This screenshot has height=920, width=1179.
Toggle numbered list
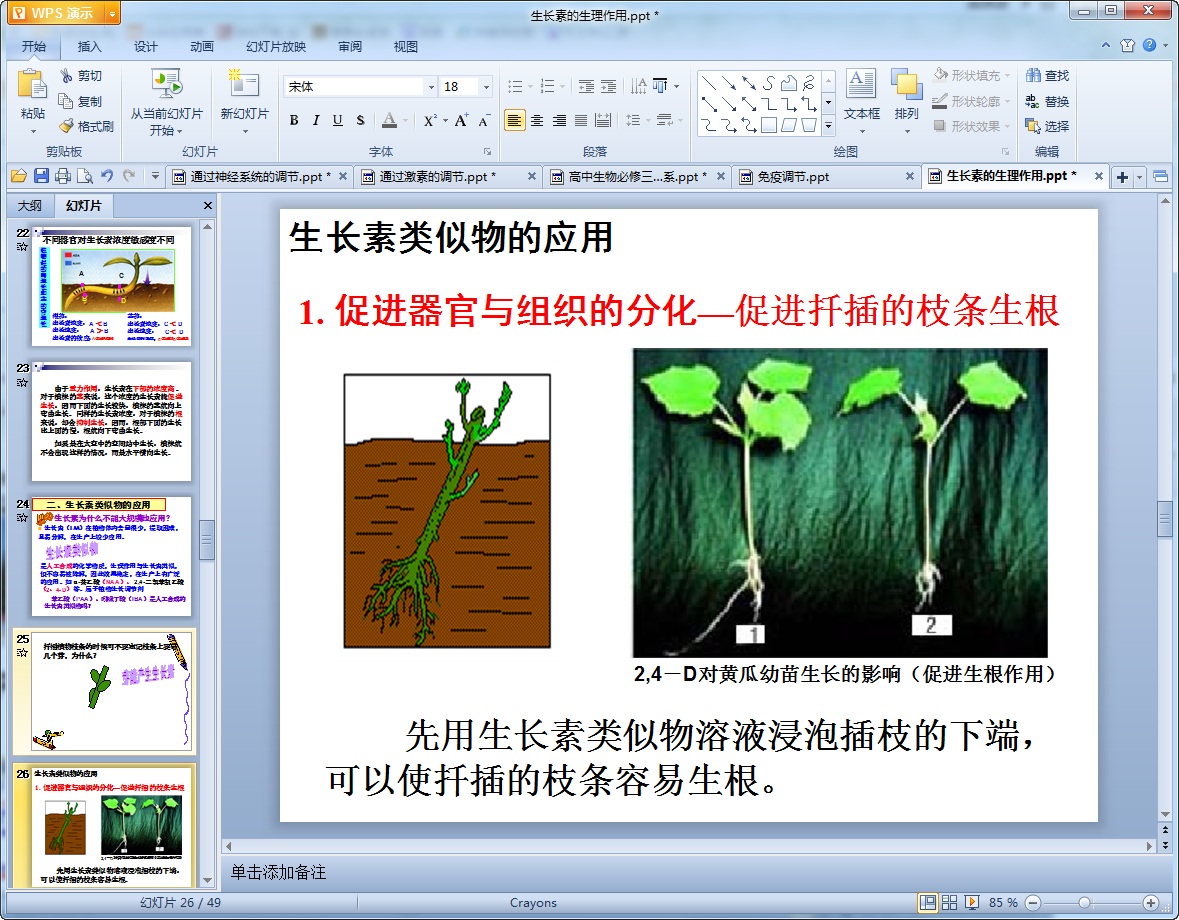(x=547, y=86)
